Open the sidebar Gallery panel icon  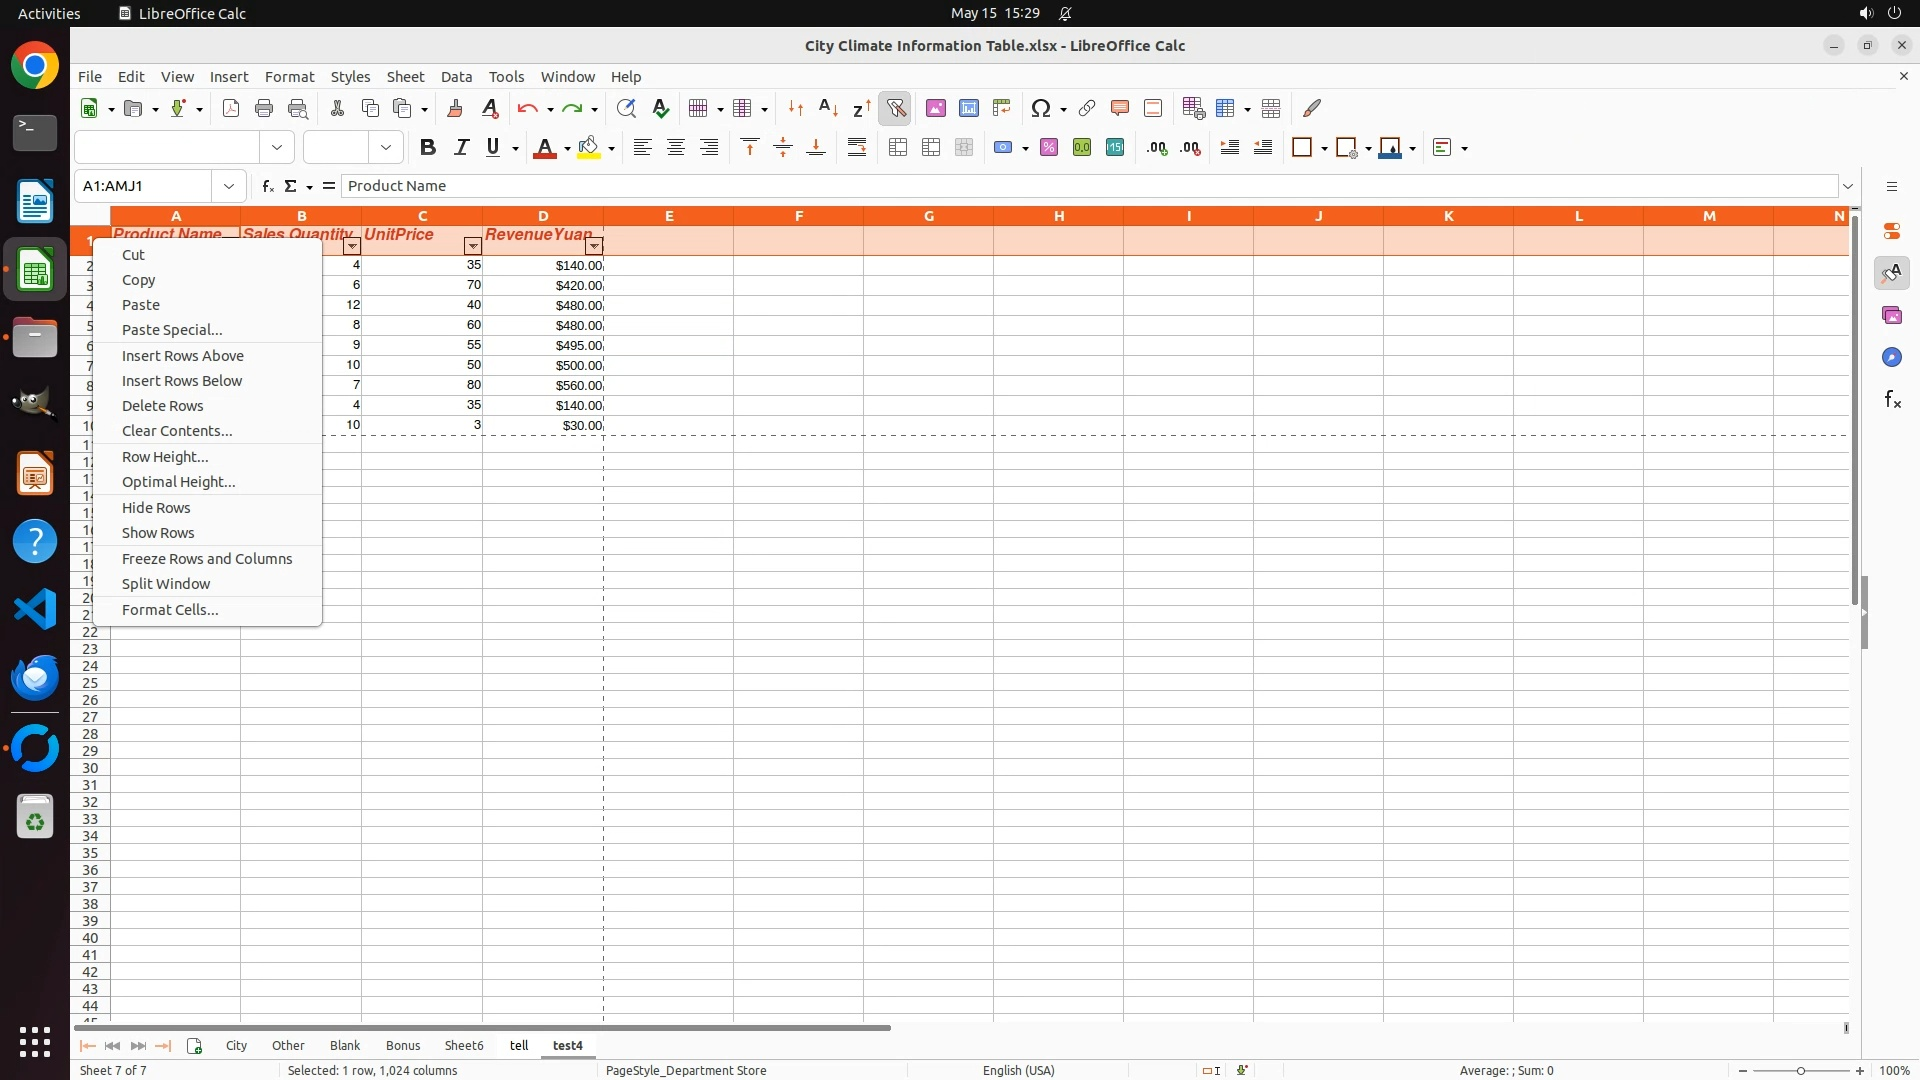click(x=1891, y=316)
